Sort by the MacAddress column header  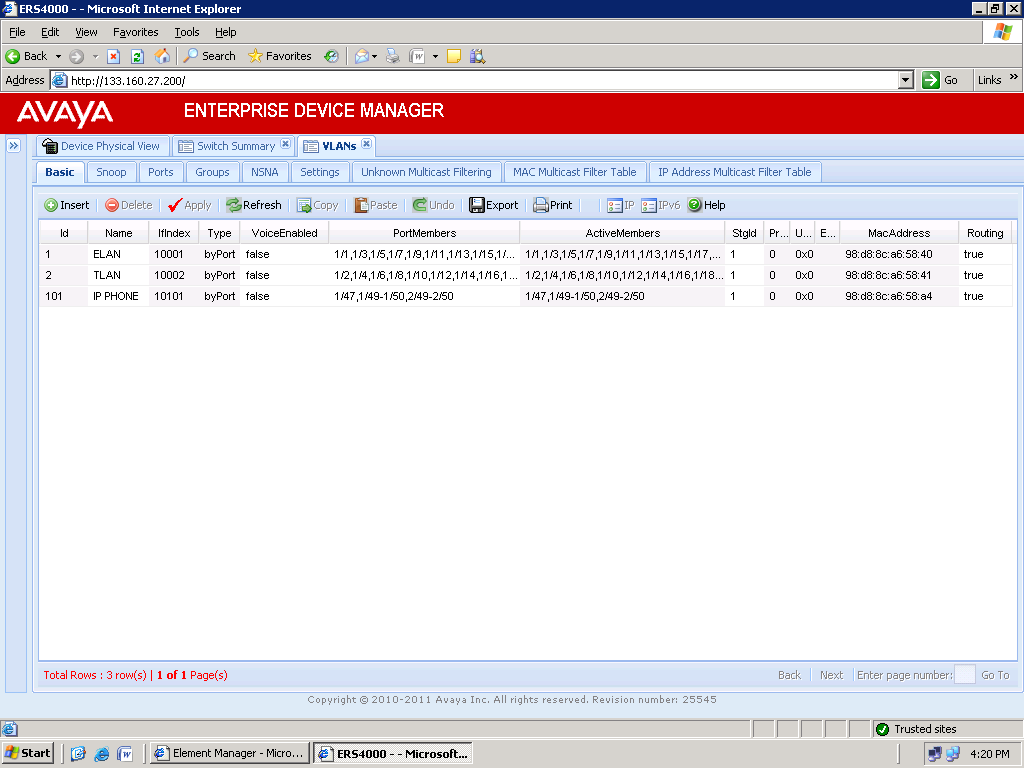point(899,233)
